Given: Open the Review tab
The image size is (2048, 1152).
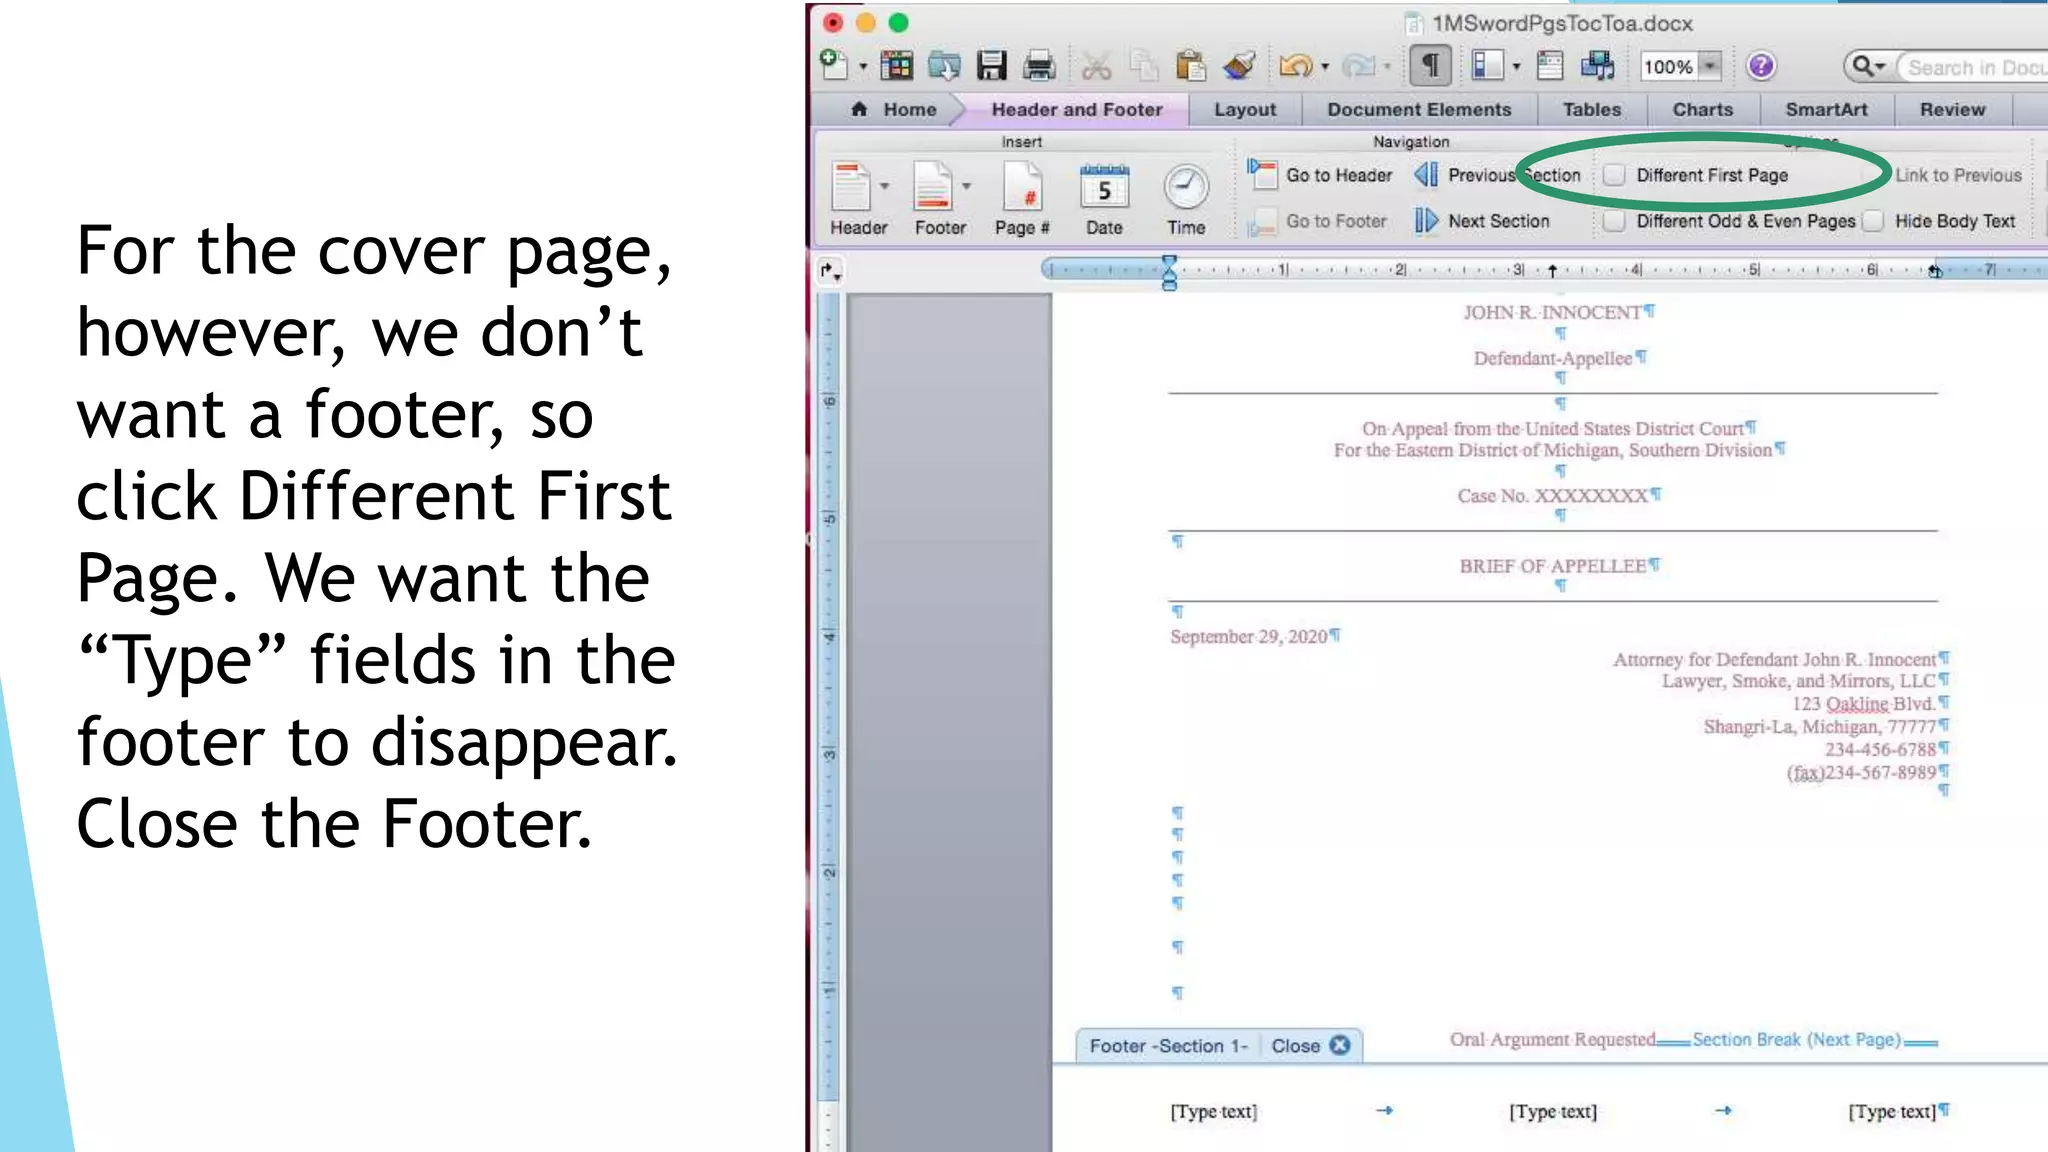Looking at the screenshot, I should coord(1952,110).
